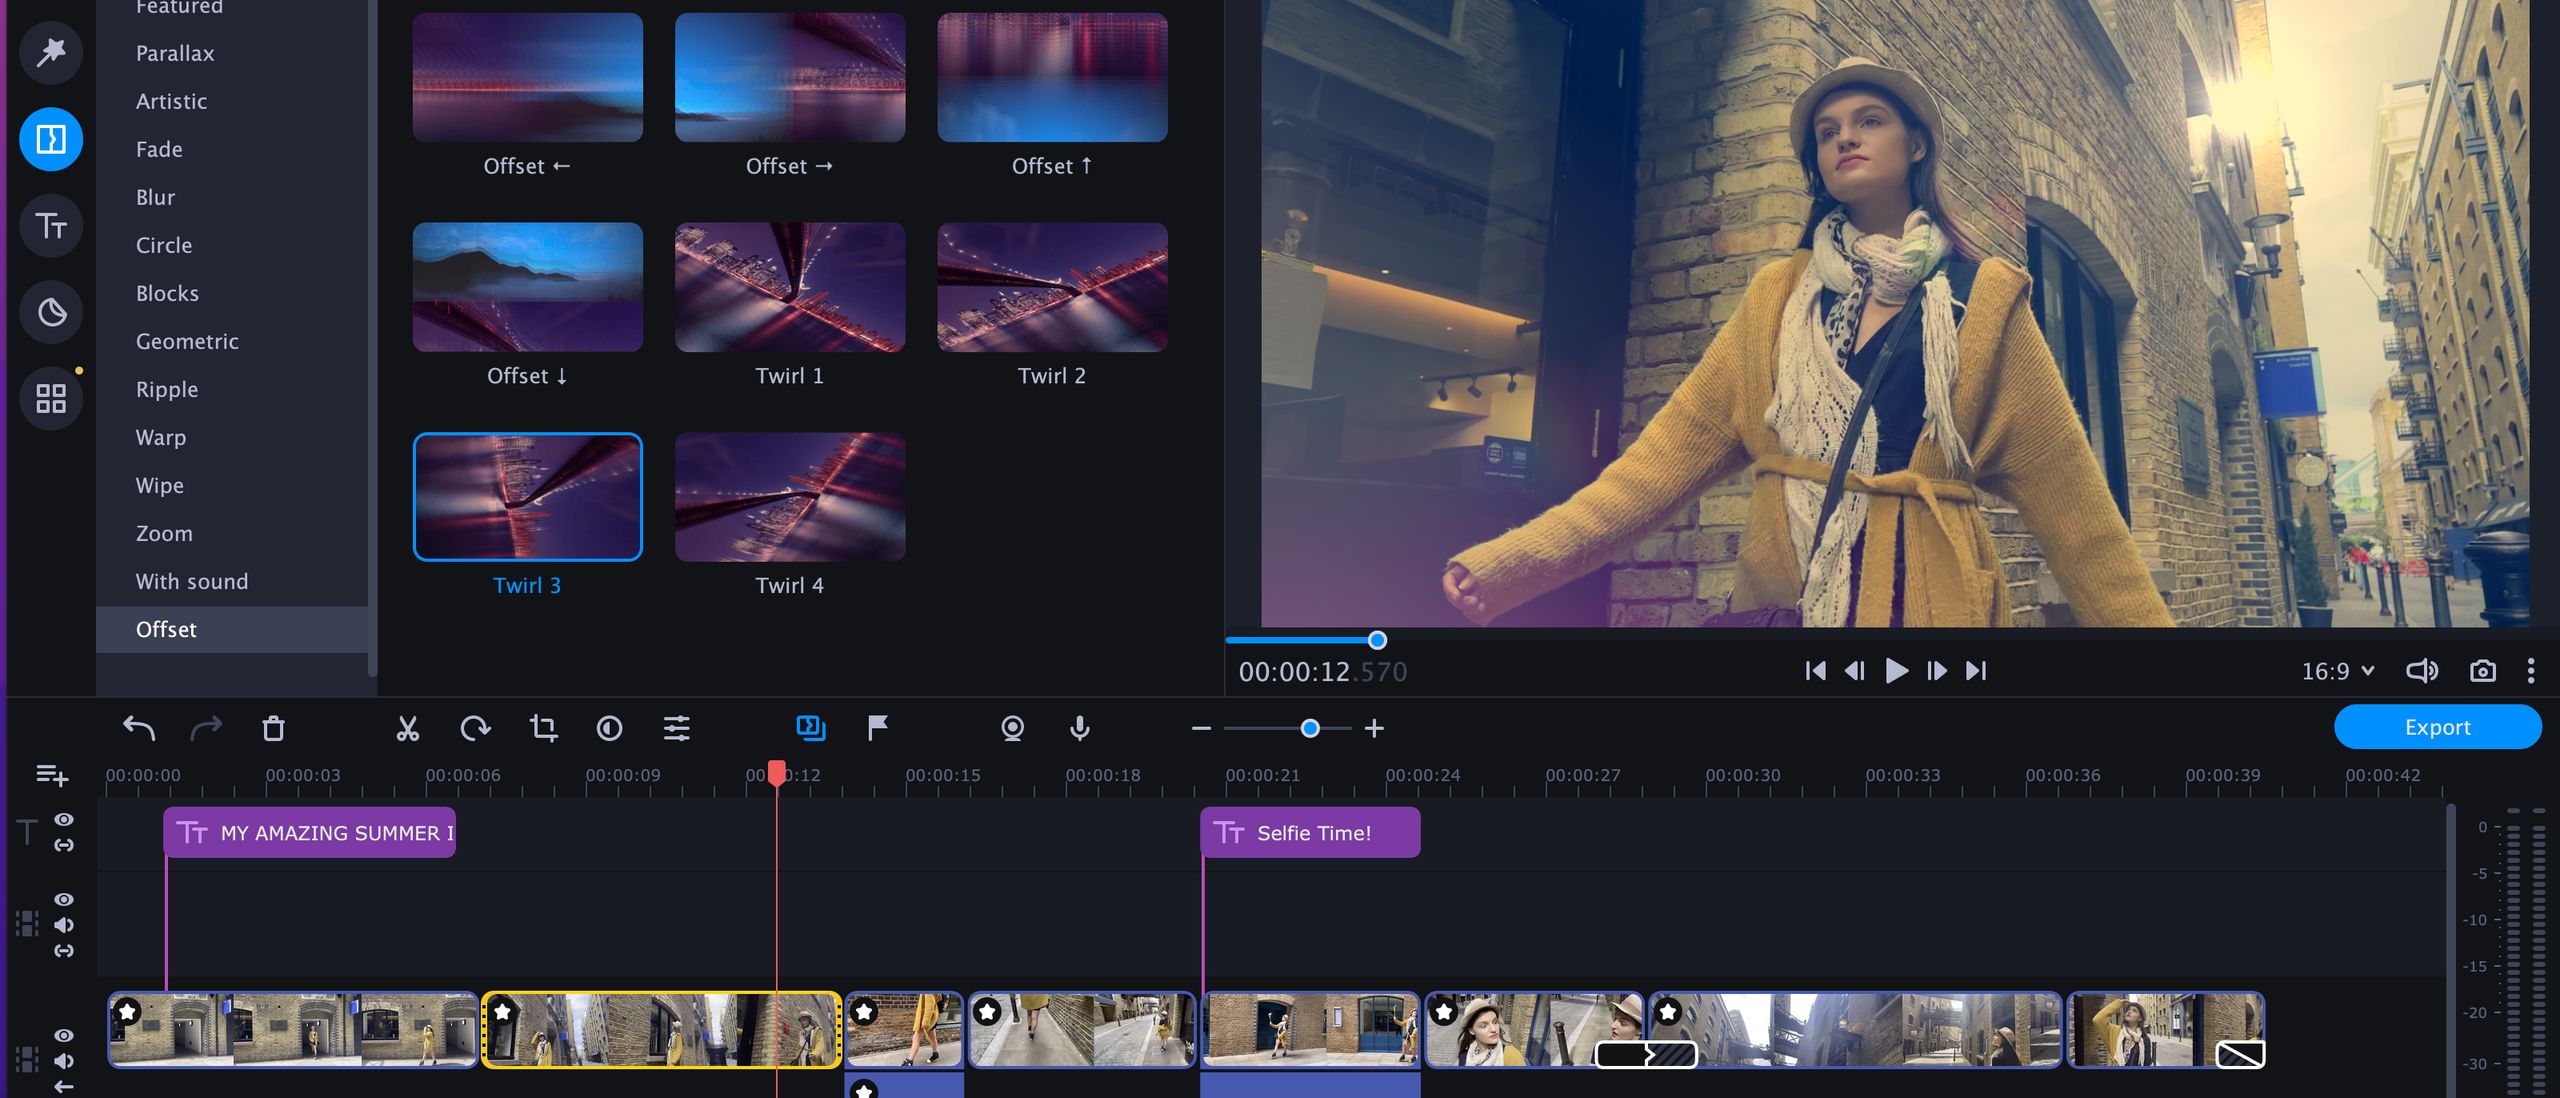Click the split clip scissors icon
The image size is (2560, 1098).
point(407,728)
